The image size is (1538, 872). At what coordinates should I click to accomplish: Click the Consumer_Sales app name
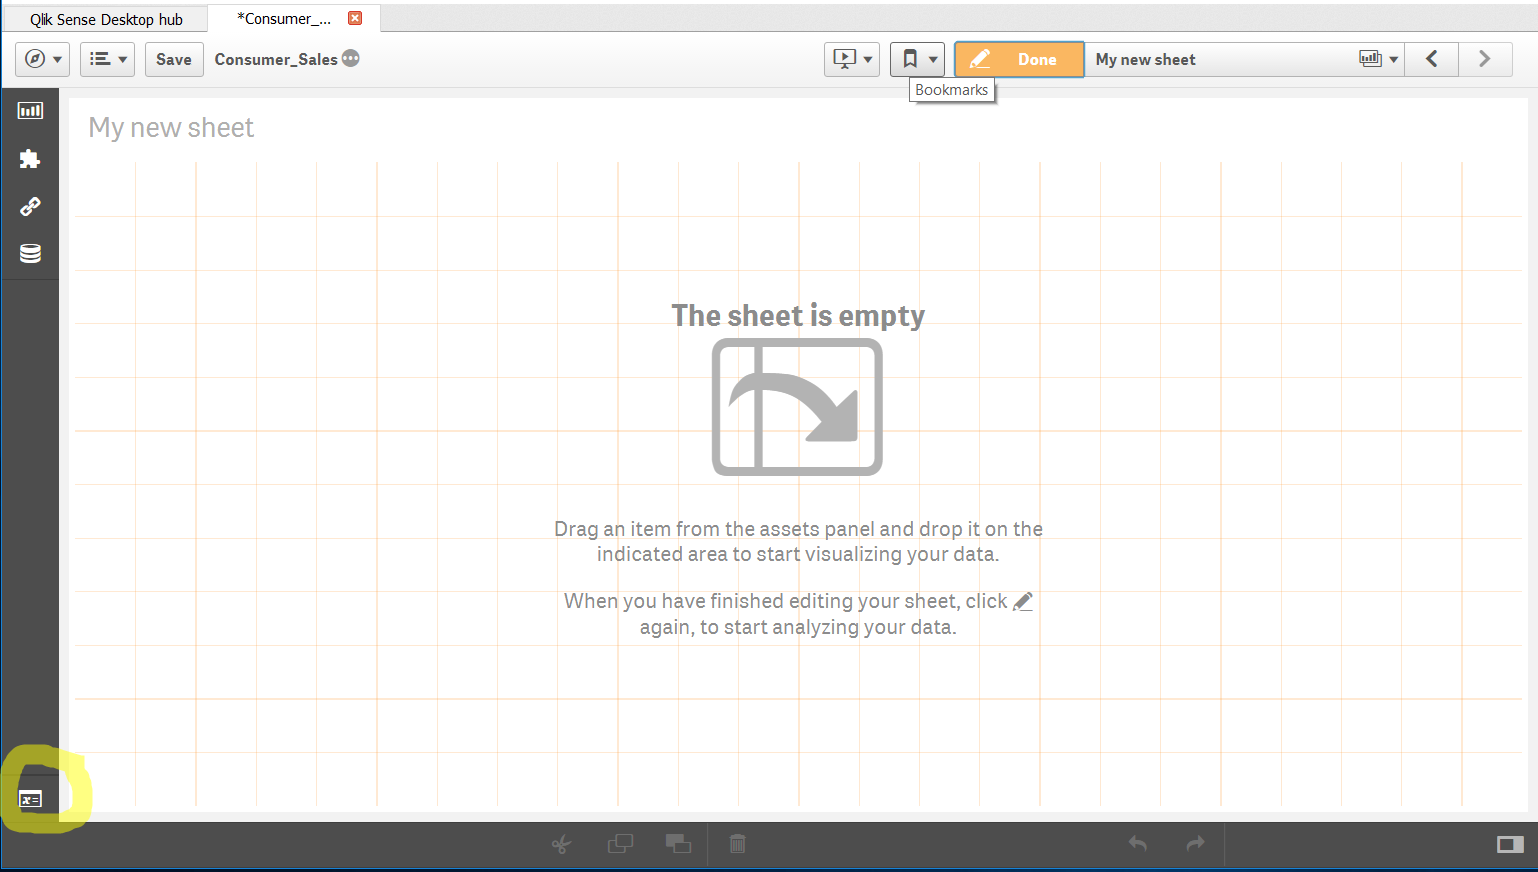click(276, 60)
